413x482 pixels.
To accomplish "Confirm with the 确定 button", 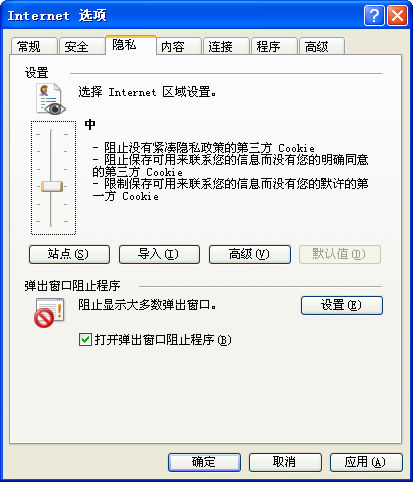I will [204, 462].
